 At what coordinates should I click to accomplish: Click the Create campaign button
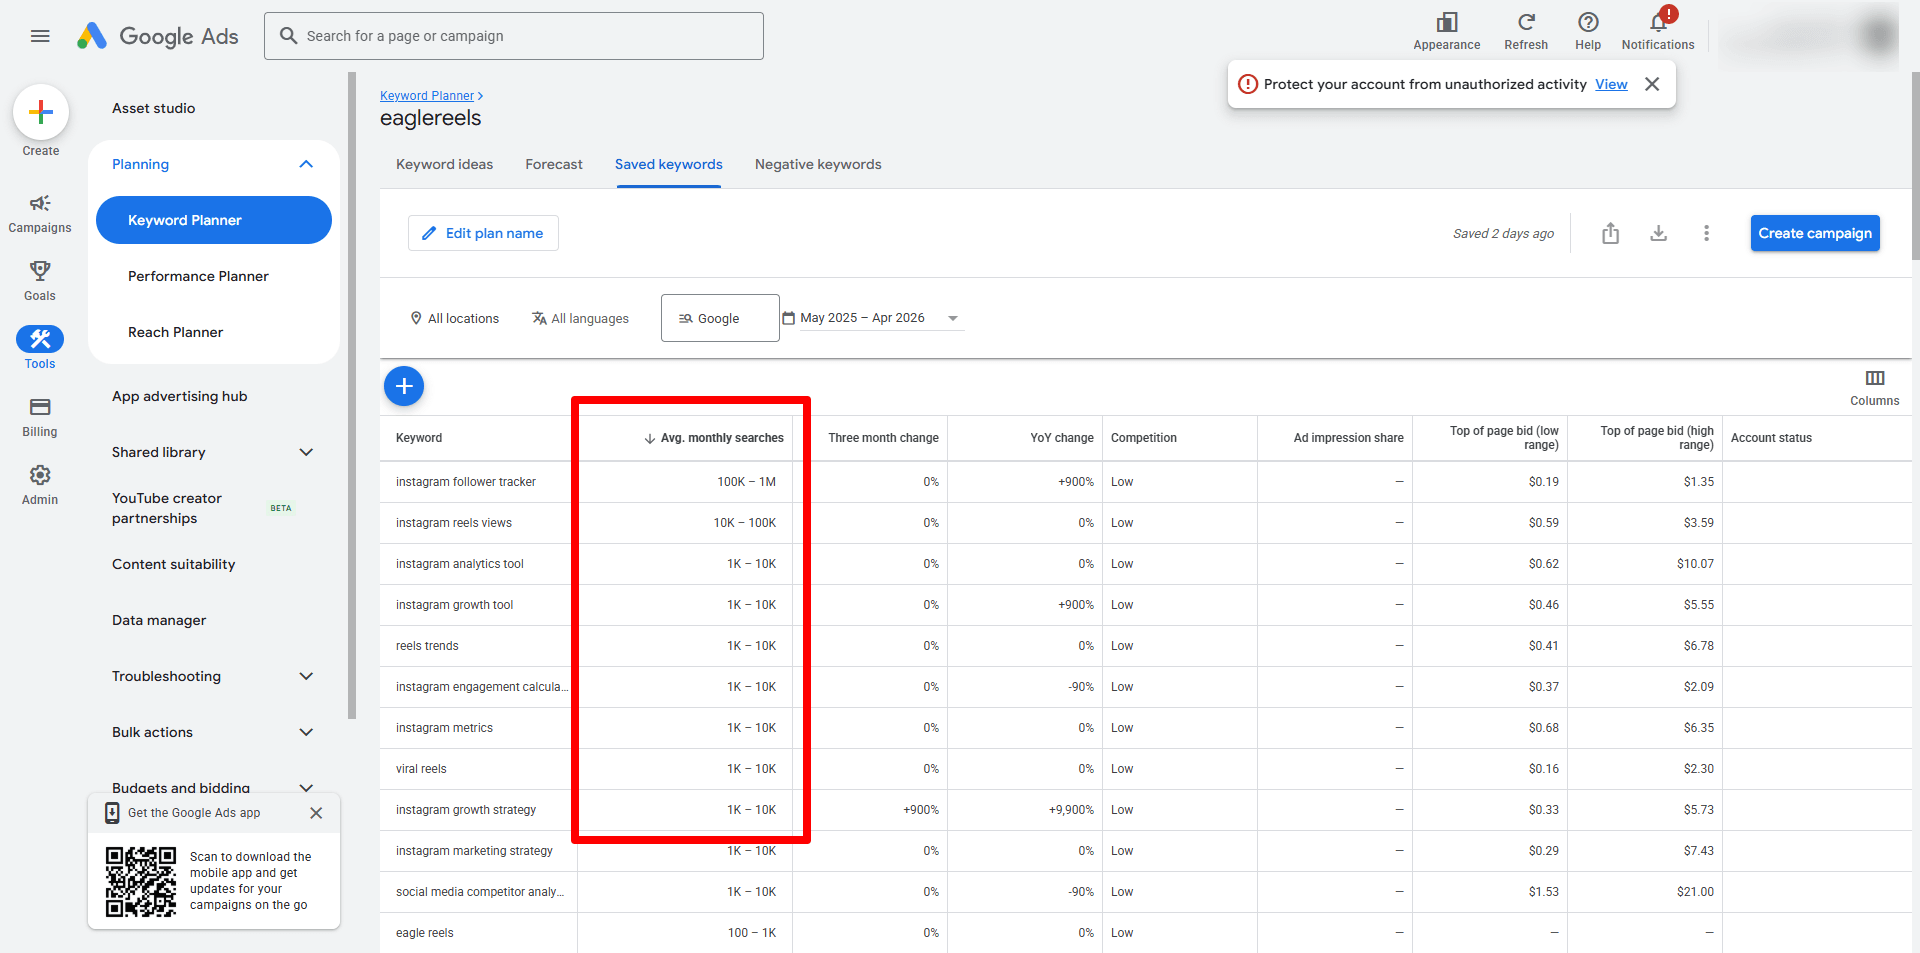(1815, 233)
